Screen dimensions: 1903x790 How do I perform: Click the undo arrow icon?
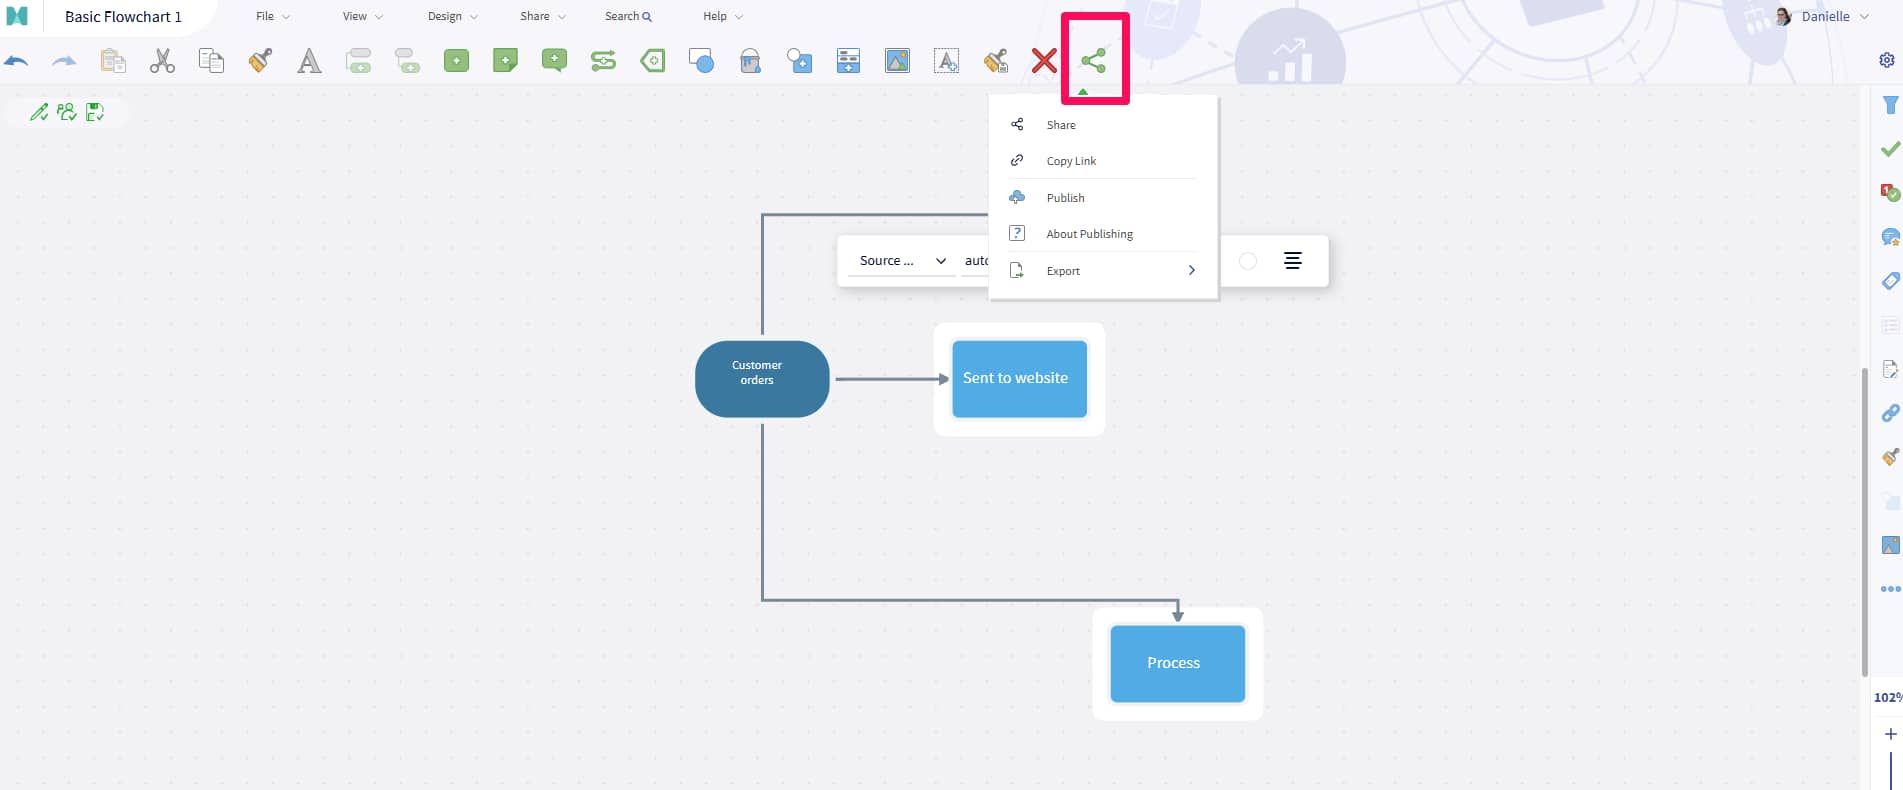click(x=16, y=61)
